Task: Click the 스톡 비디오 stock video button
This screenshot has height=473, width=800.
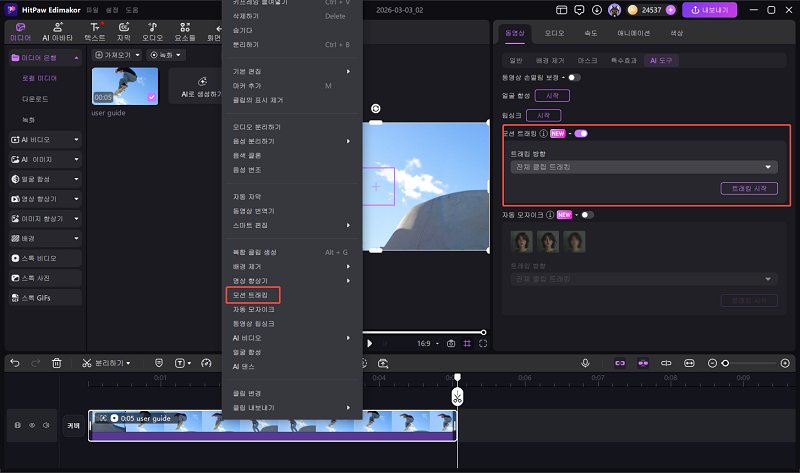Action: (x=45, y=258)
